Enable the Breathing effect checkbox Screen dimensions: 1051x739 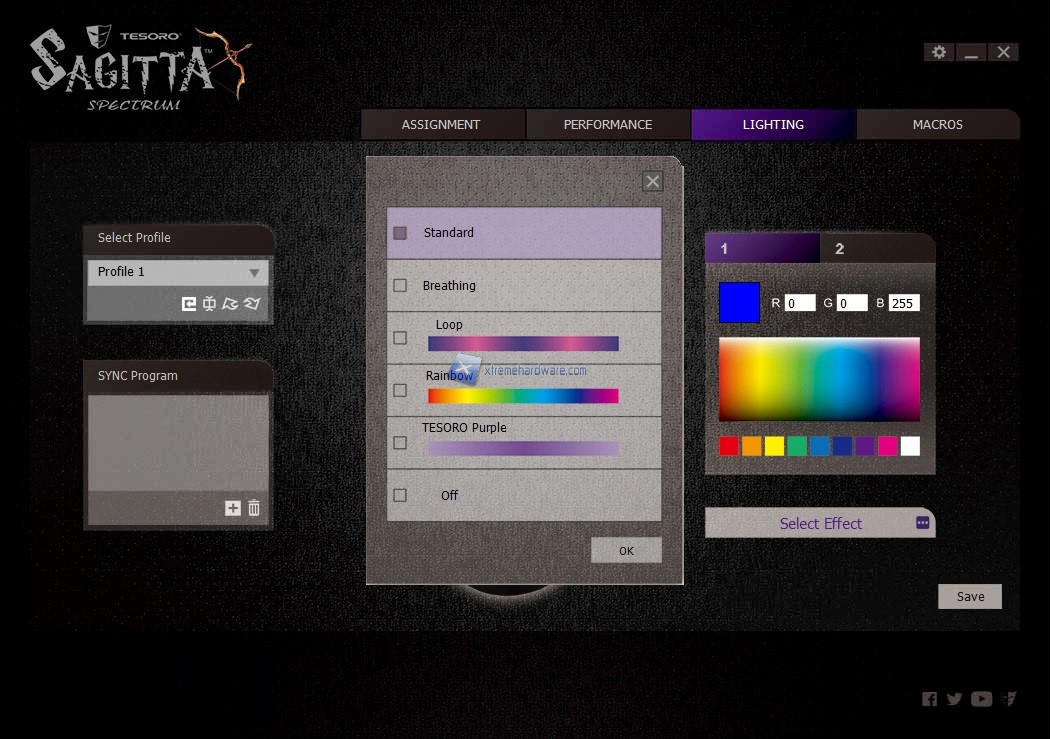pyautogui.click(x=400, y=285)
